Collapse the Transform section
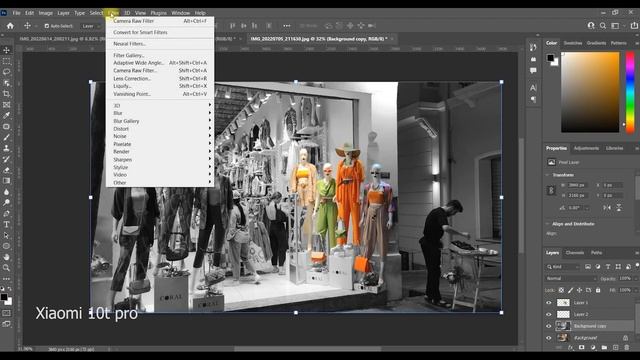This screenshot has height=360, width=640. (x=547, y=175)
